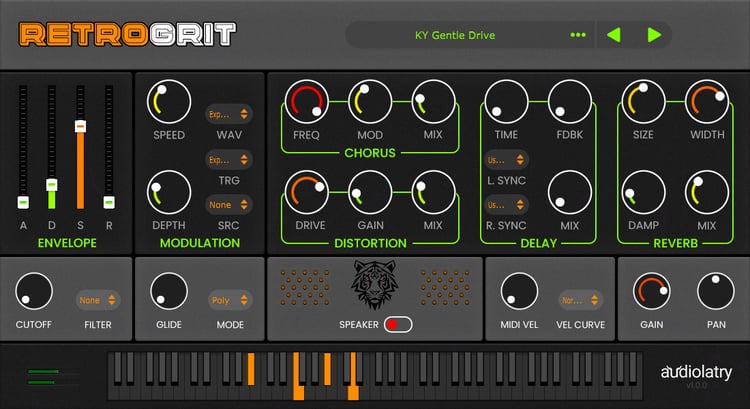Click the reverb MIX knob
Screen dimensions: 750x409
coord(707,192)
